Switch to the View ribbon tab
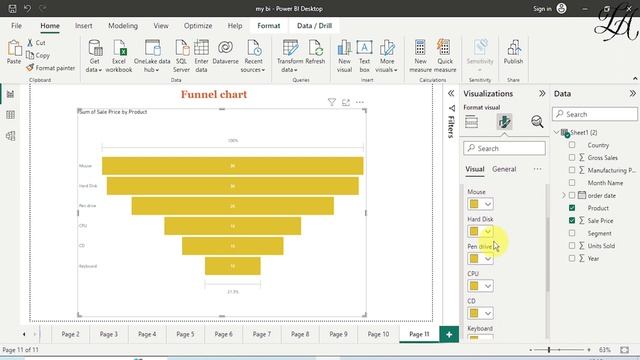 click(x=161, y=26)
